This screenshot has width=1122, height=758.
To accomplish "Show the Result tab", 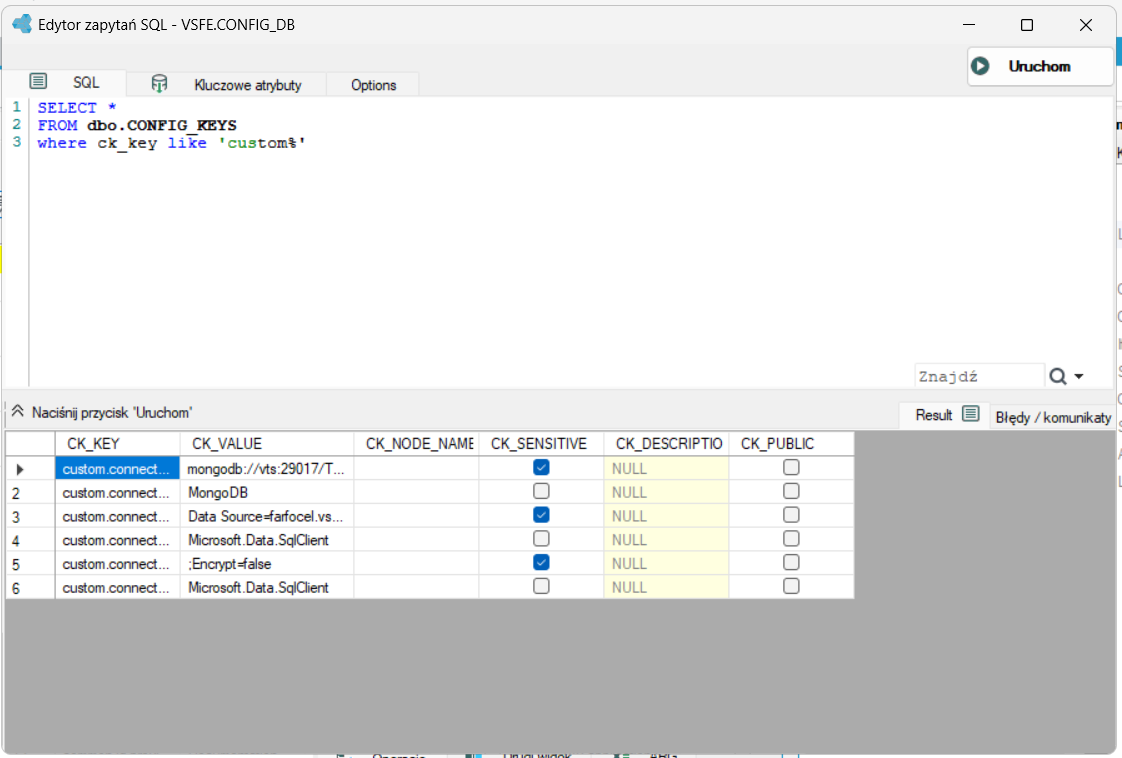I will [x=946, y=415].
